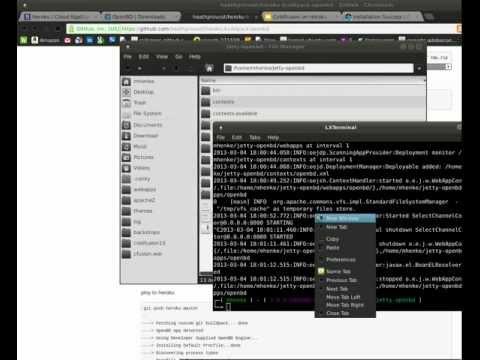Choose Move Tab Right in context menu

click(x=345, y=305)
